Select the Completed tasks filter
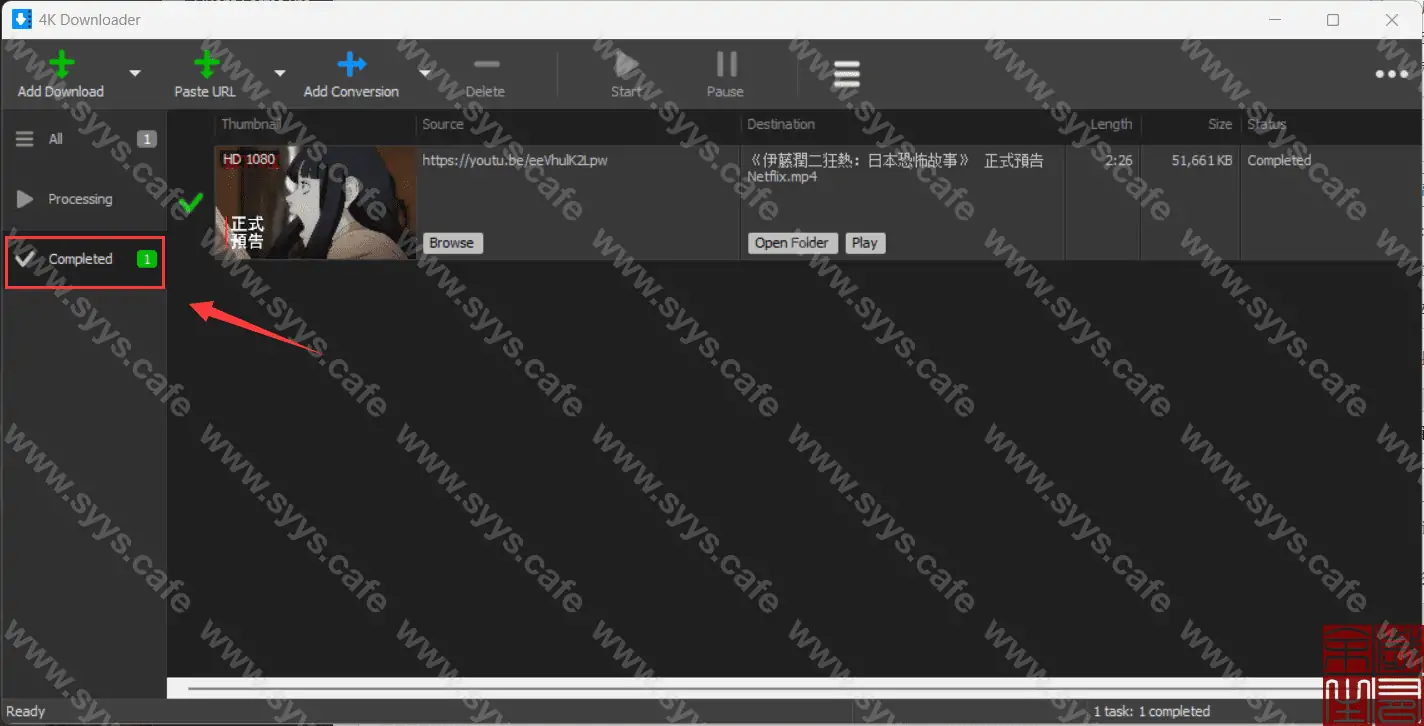The image size is (1424, 726). click(x=81, y=259)
